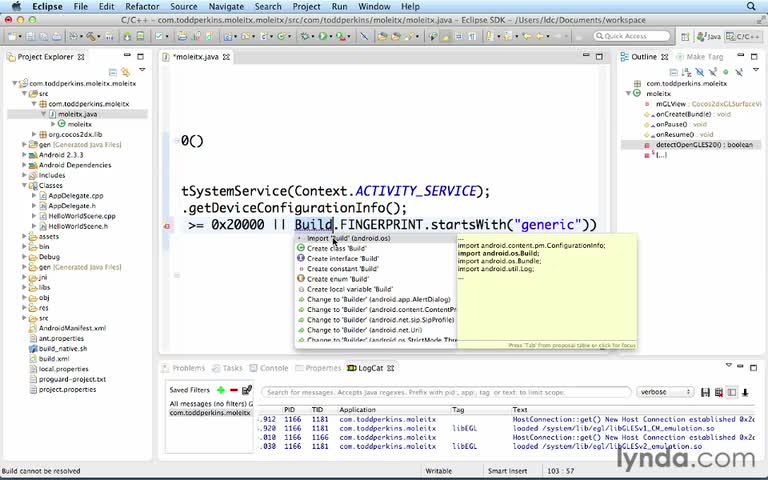Click Sort icon in Outline view

[x=686, y=72]
